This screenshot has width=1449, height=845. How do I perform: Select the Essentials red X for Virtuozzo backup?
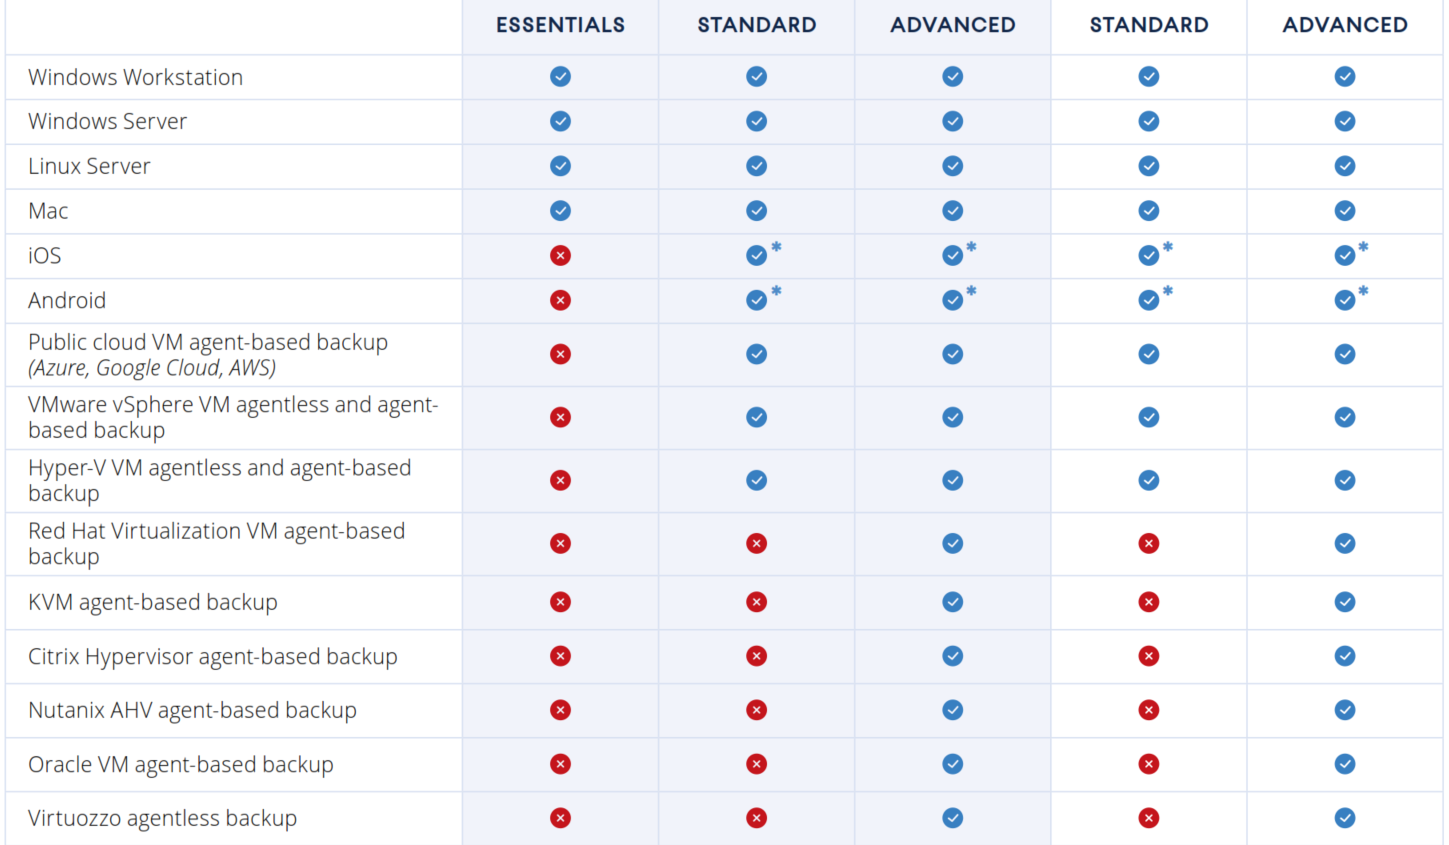click(x=560, y=818)
